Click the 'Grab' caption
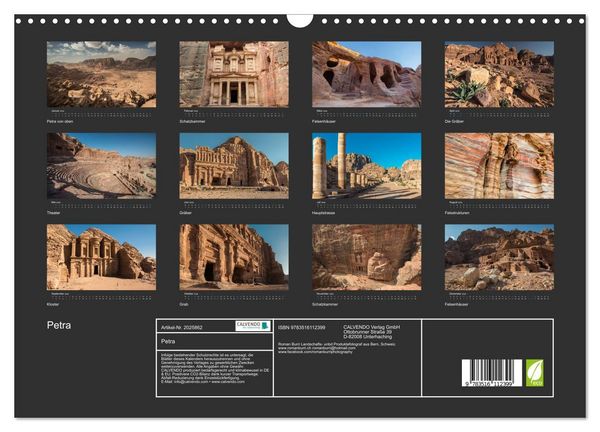600x432 pixels. tap(184, 304)
